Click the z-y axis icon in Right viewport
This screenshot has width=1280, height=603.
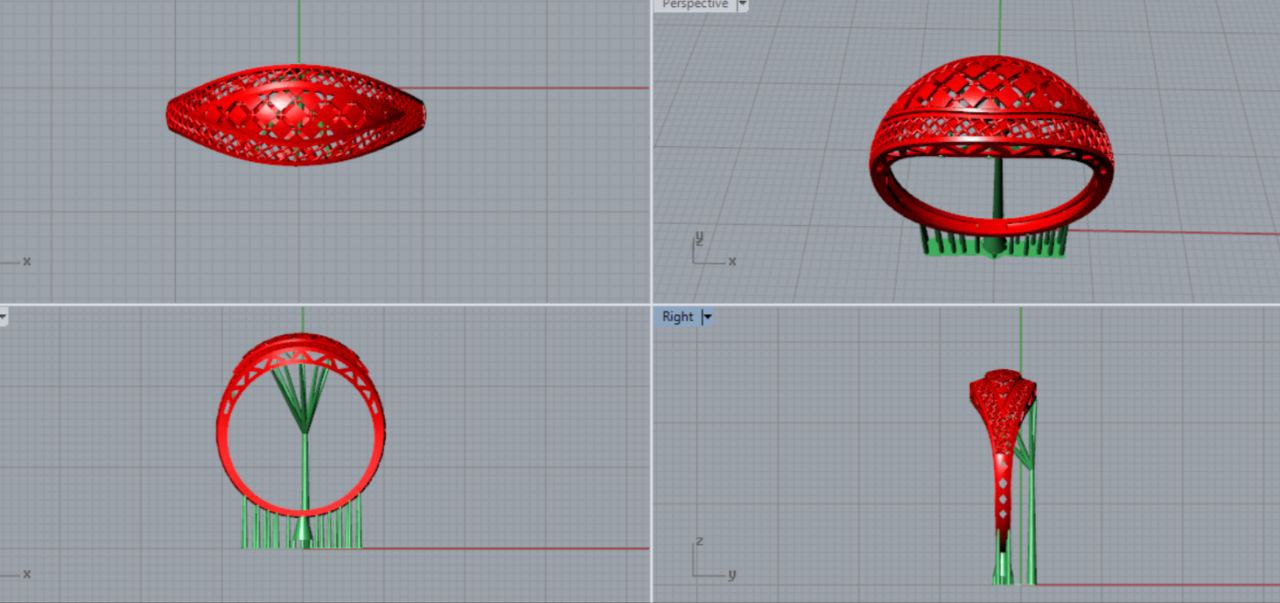(709, 562)
